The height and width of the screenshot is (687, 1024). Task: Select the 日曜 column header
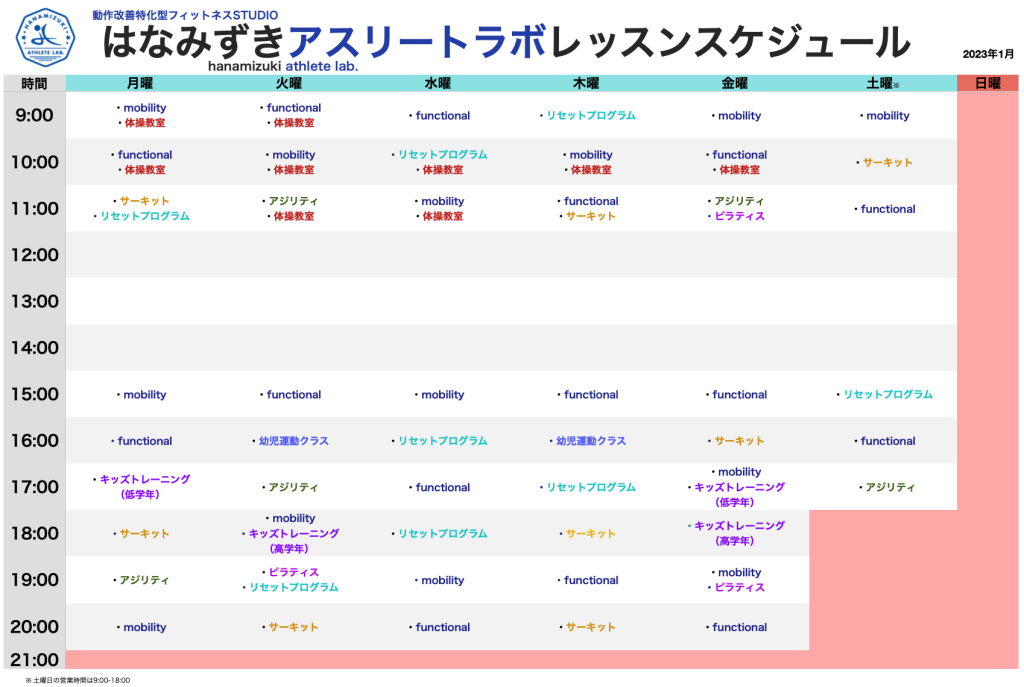point(987,84)
